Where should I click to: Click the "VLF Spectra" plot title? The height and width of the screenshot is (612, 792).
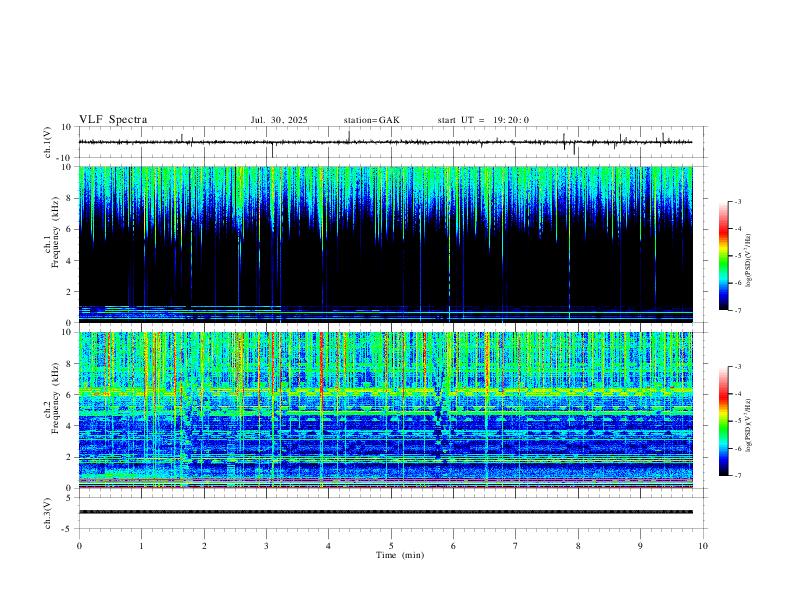click(113, 120)
